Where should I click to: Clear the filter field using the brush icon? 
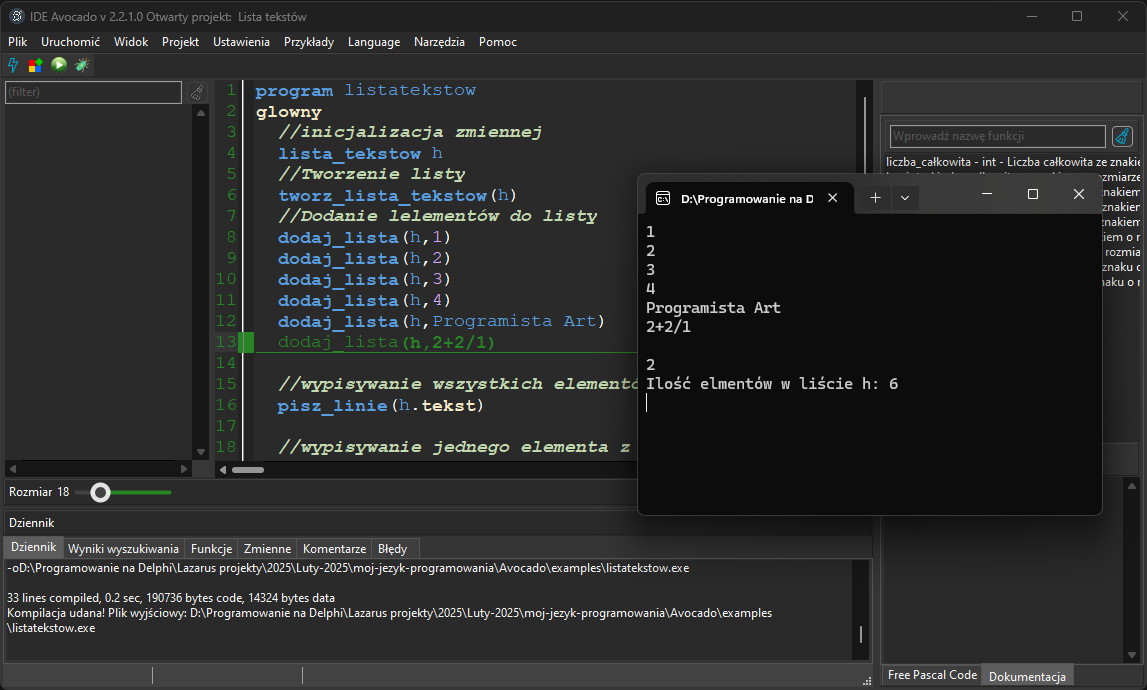pyautogui.click(x=197, y=91)
